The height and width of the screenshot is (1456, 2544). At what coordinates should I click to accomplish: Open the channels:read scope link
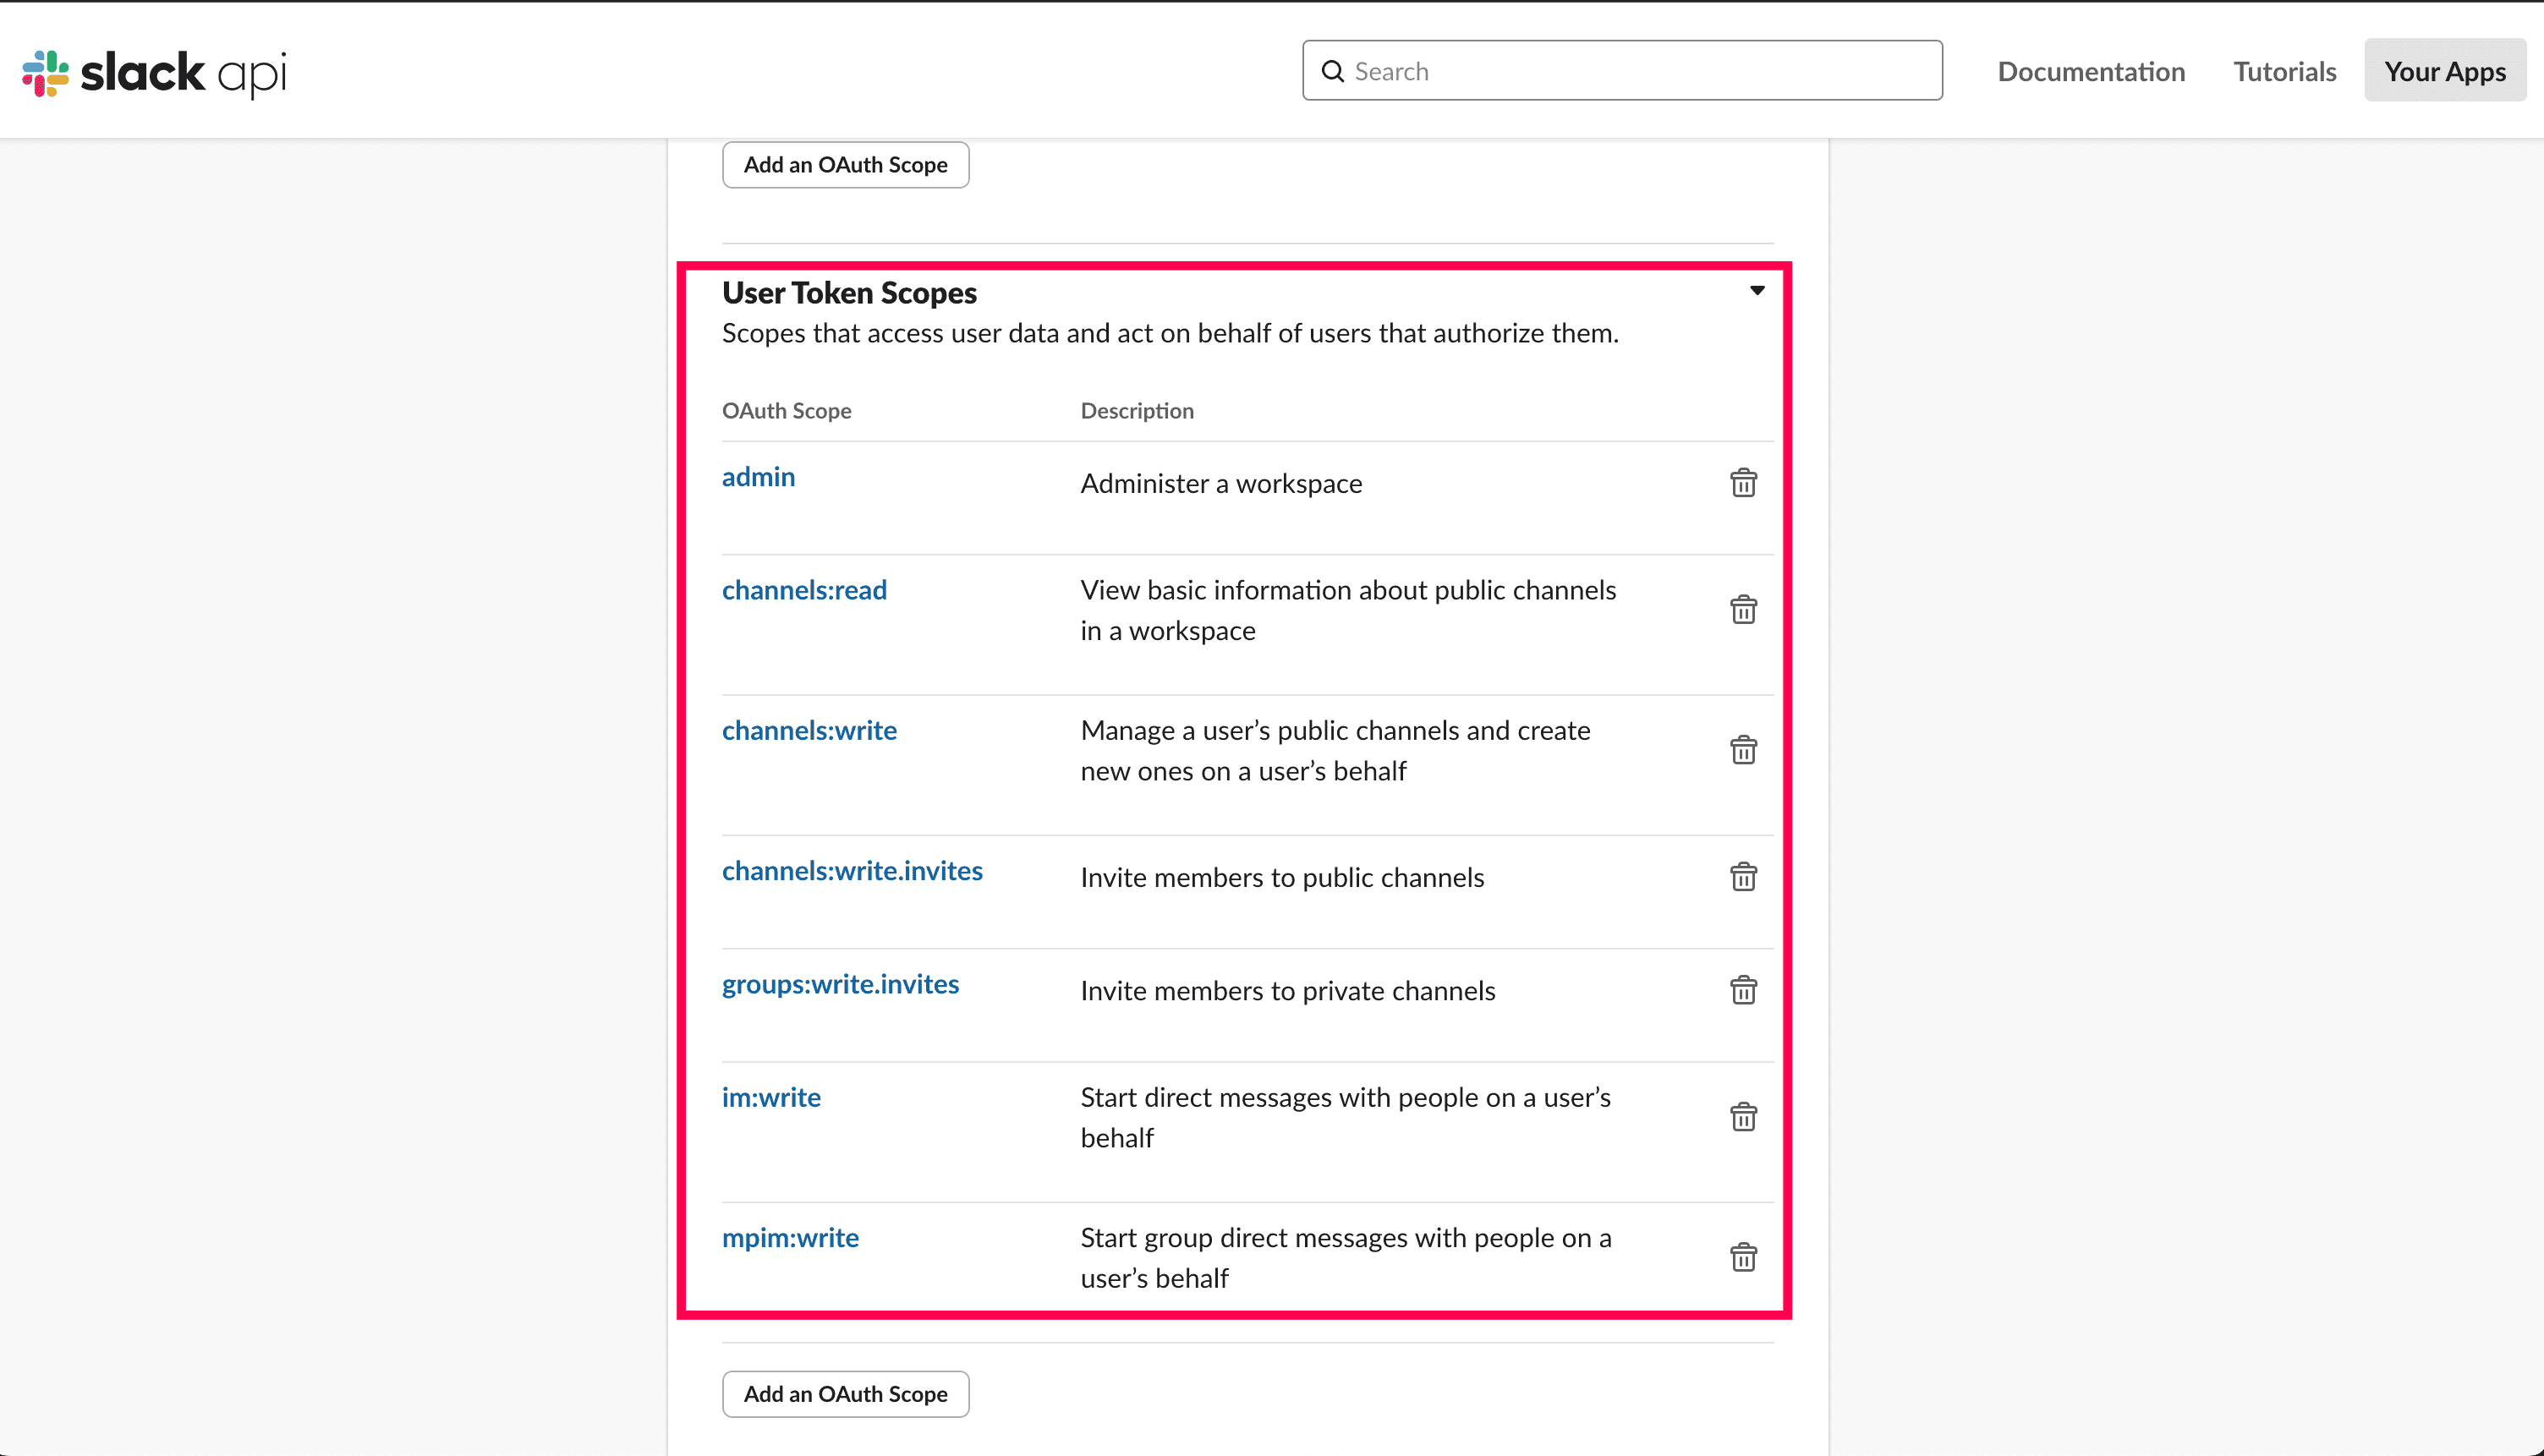[x=804, y=590]
